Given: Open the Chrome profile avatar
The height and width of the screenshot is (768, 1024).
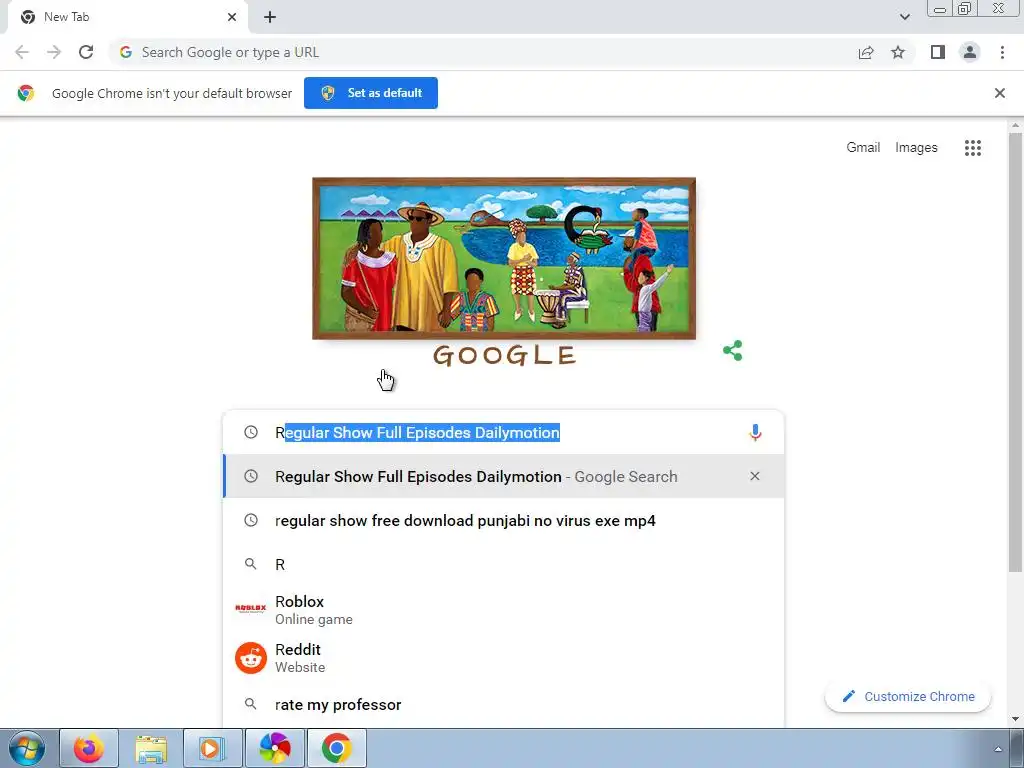Looking at the screenshot, I should click(970, 52).
